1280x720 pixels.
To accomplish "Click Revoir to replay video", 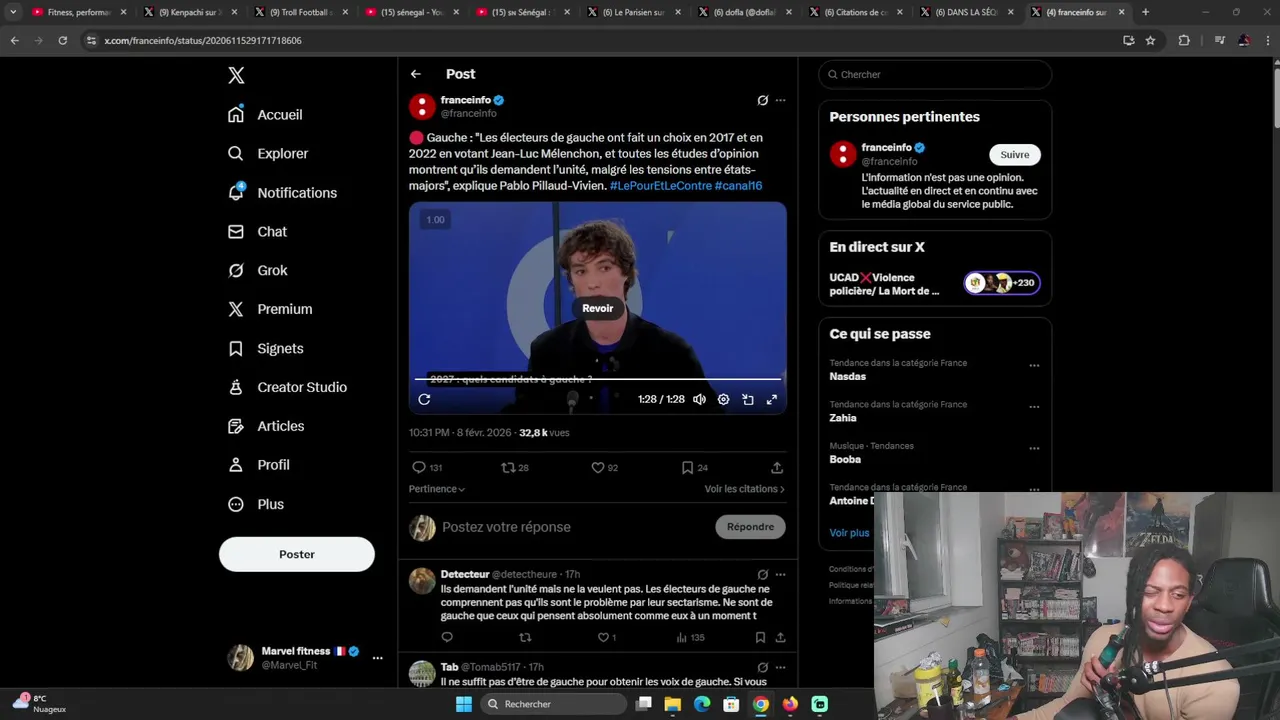I will click(x=597, y=308).
